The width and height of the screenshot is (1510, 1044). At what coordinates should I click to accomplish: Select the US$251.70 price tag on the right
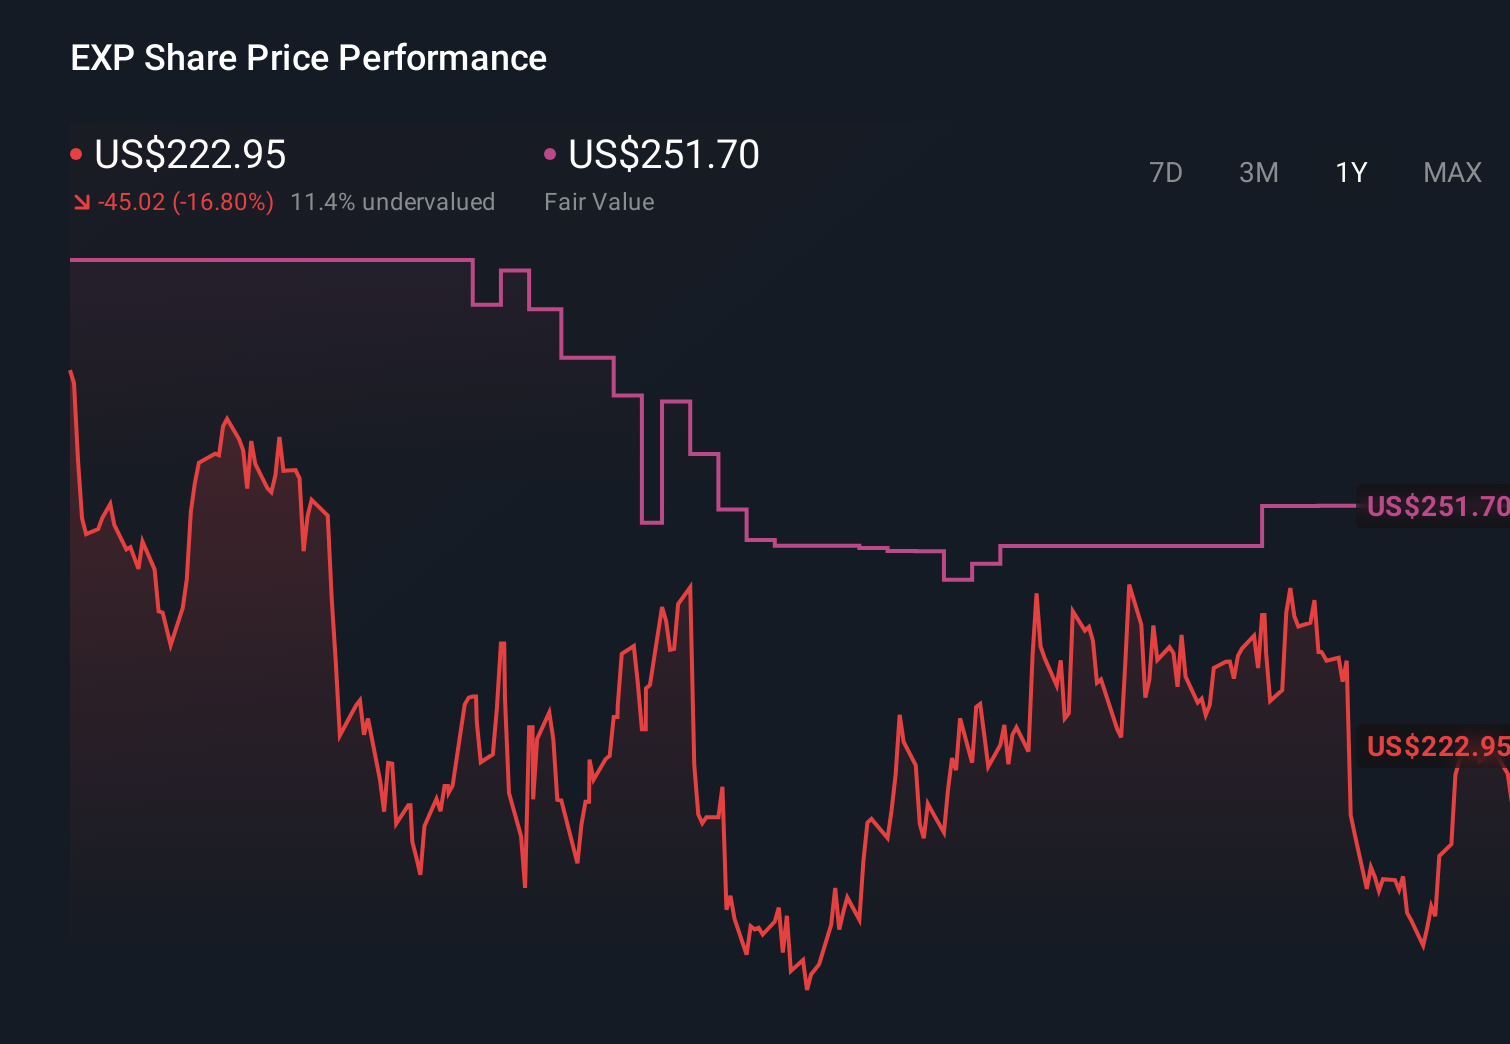(1437, 507)
